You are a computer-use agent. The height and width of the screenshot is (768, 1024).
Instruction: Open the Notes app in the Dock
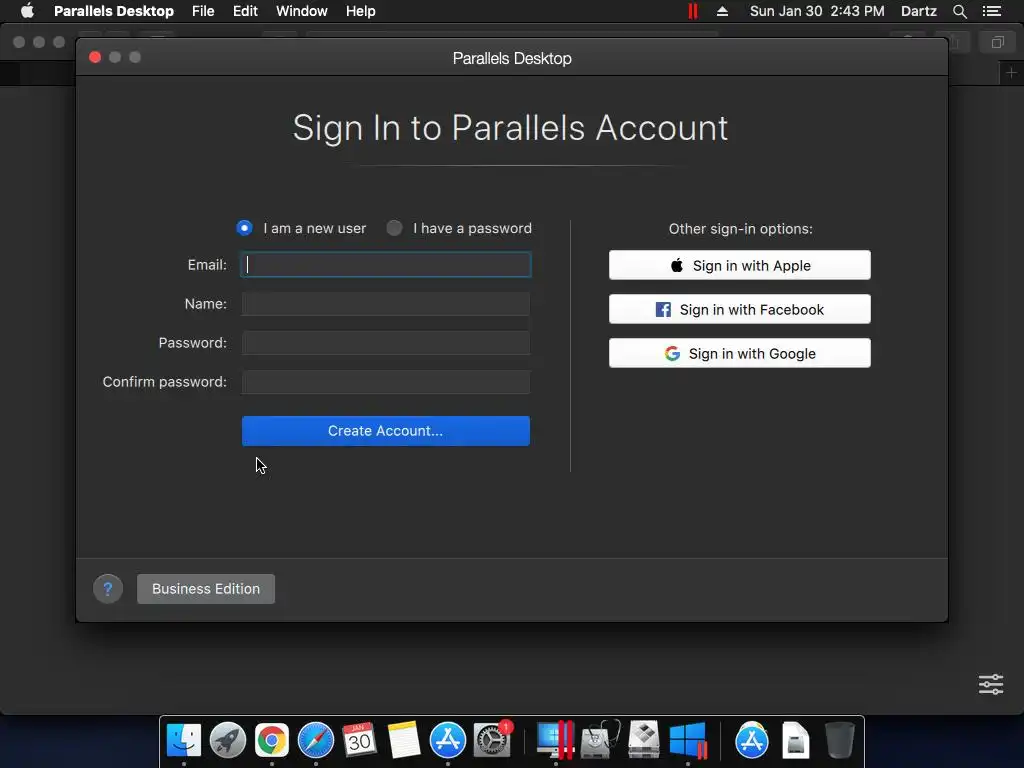click(404, 741)
